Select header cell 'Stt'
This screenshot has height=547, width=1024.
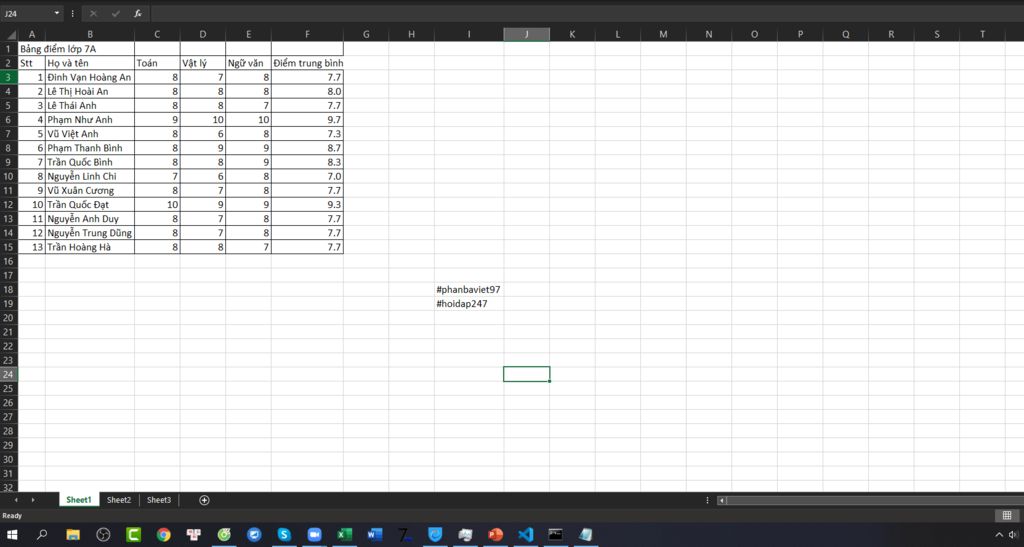31,63
